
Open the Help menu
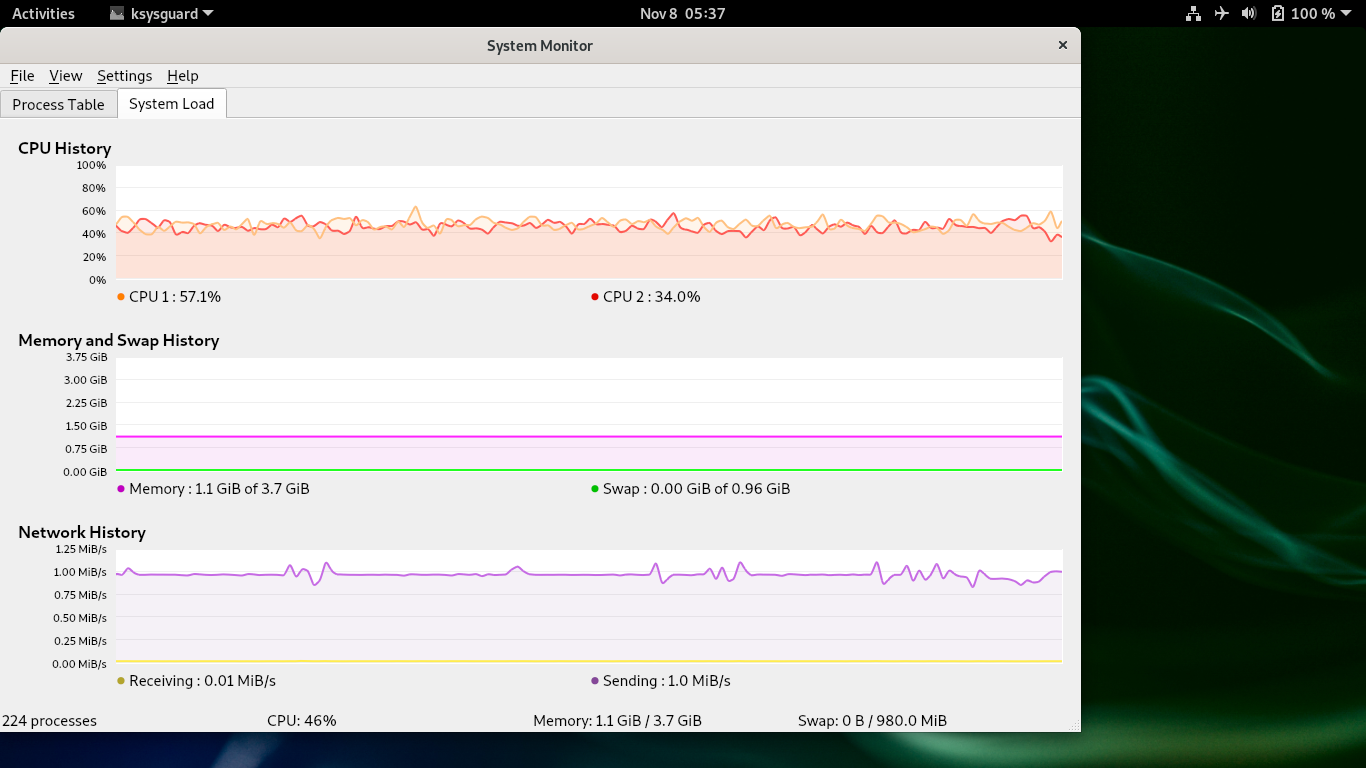coord(182,76)
